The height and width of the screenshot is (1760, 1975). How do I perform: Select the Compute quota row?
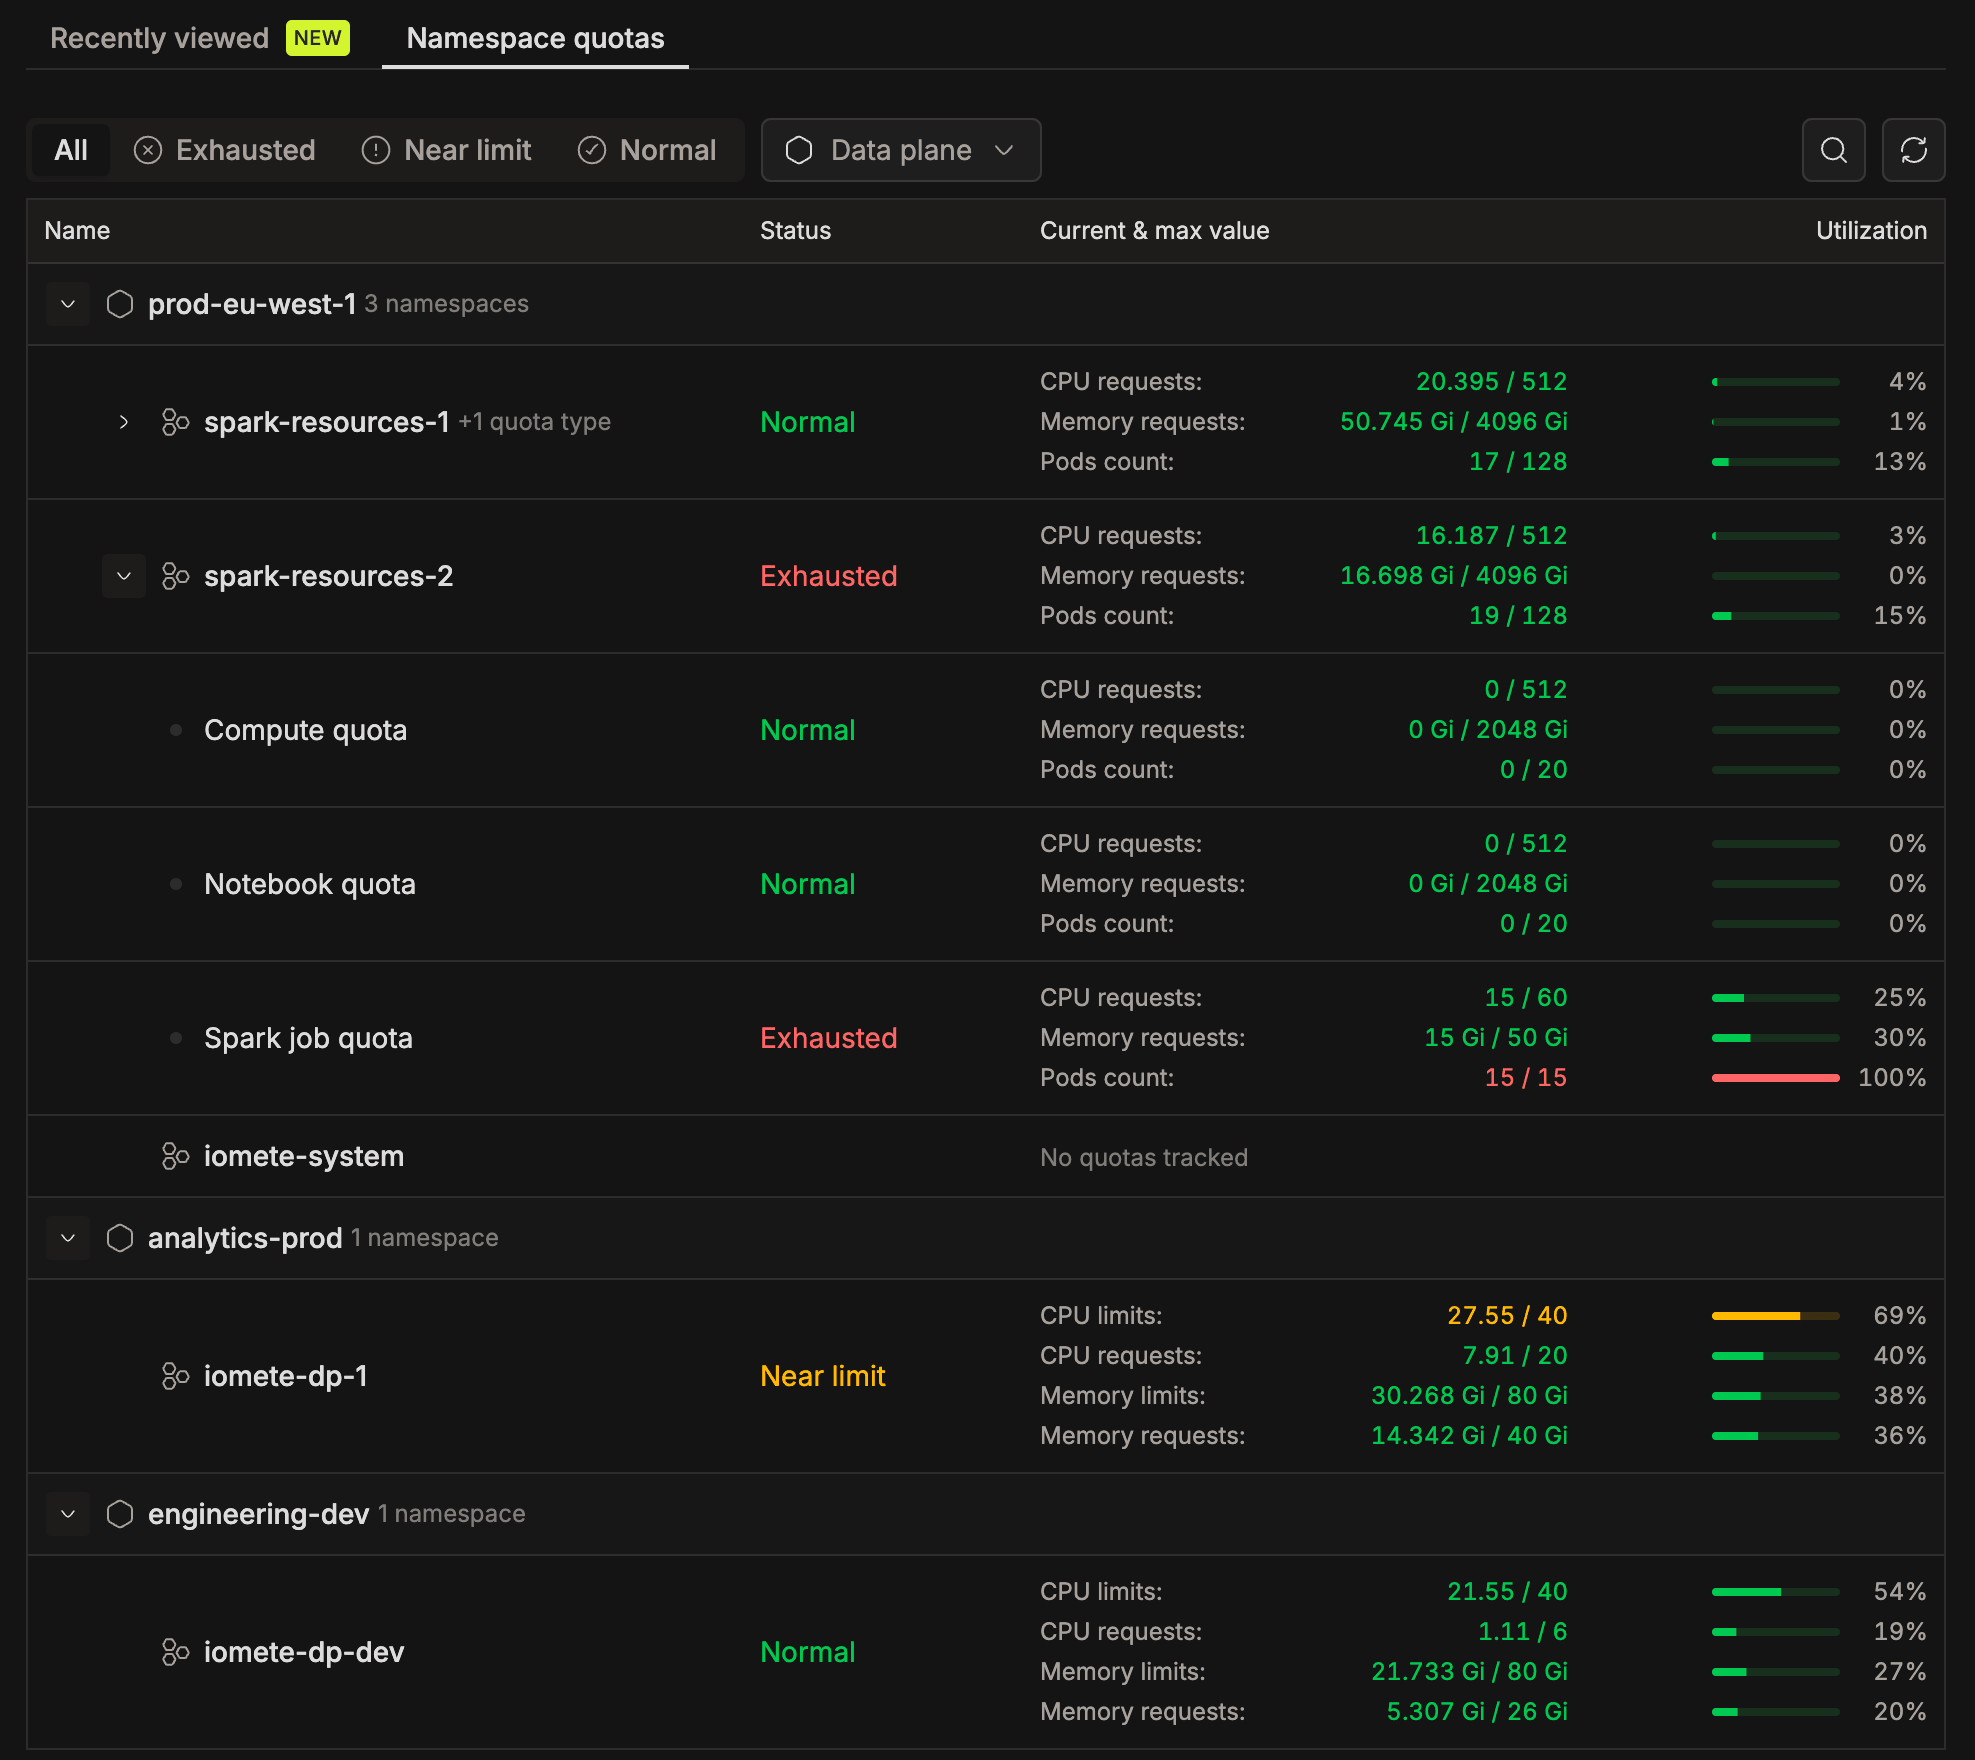[x=986, y=730]
